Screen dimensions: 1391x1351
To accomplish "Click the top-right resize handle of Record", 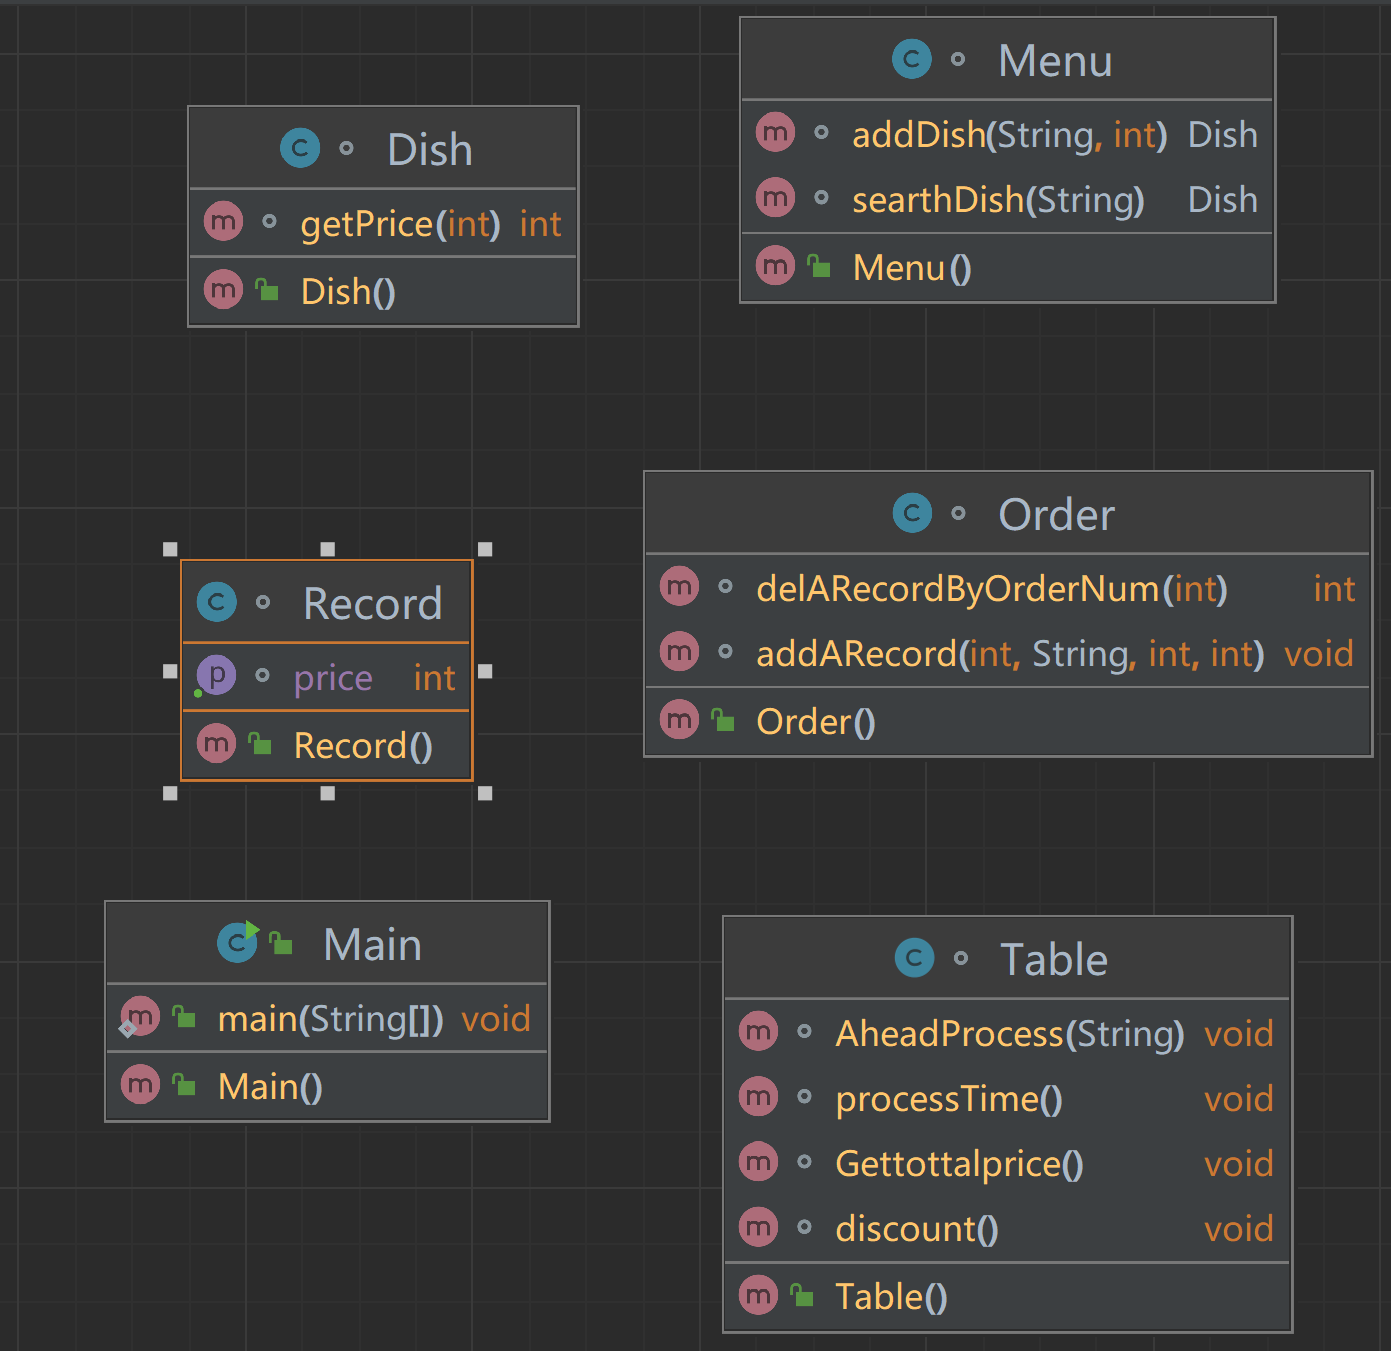I will point(485,549).
